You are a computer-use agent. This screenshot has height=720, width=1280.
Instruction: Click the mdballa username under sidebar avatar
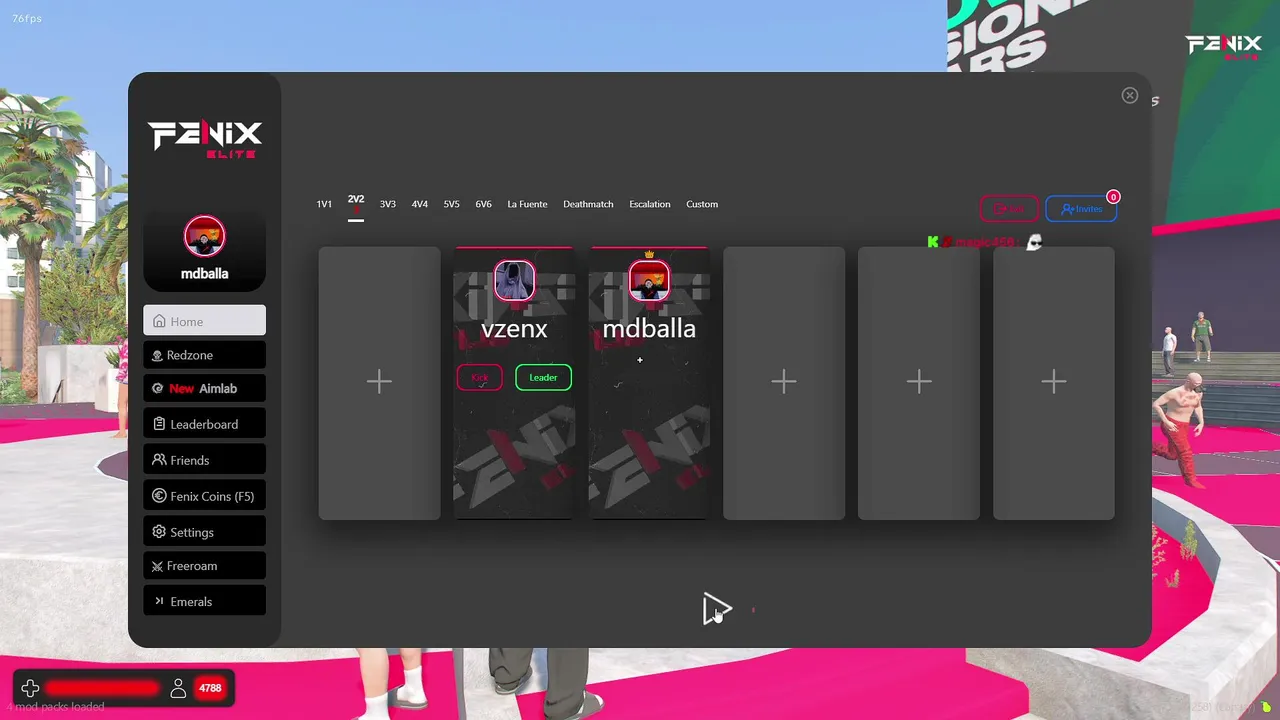(204, 273)
